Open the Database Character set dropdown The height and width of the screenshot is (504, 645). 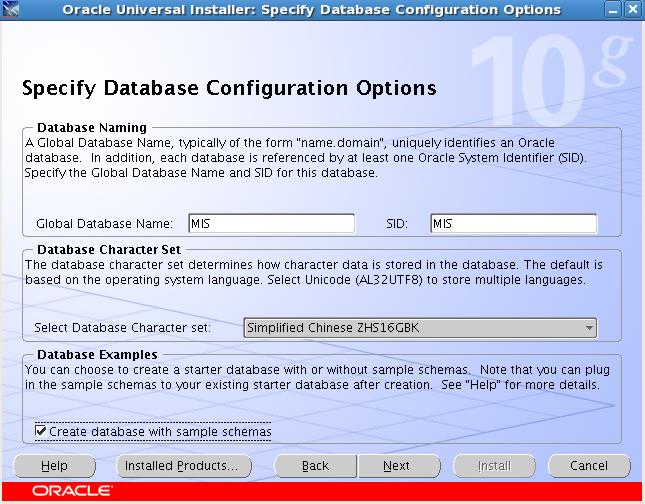[420, 328]
